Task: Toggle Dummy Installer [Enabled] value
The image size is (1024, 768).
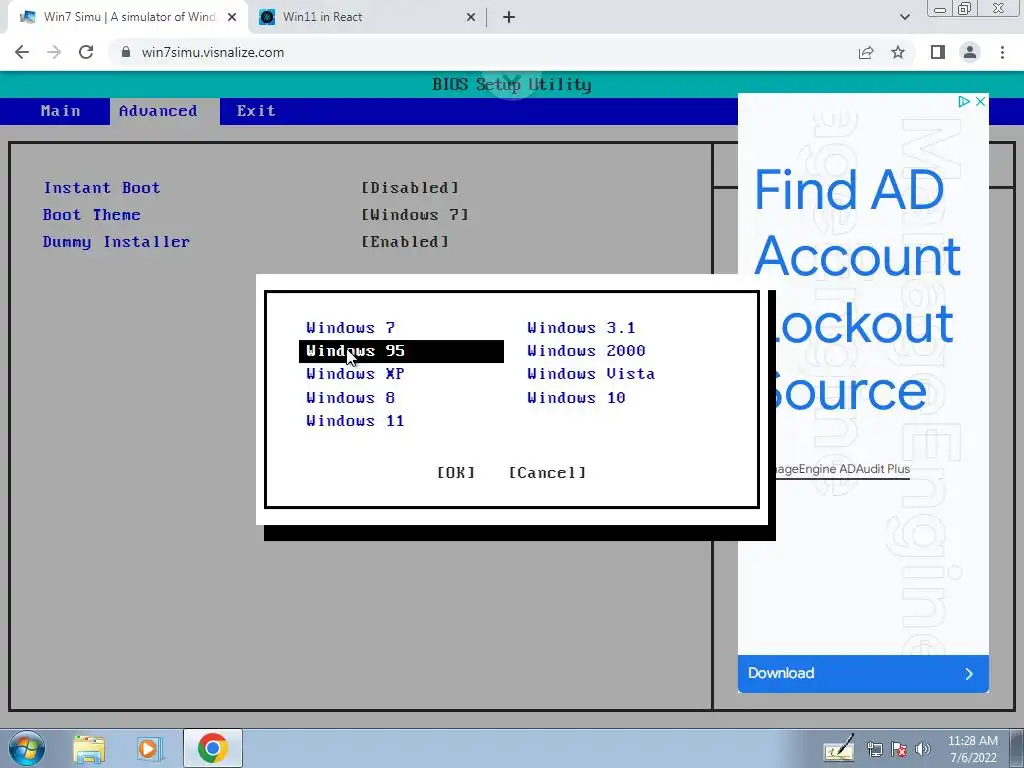Action: tap(405, 242)
